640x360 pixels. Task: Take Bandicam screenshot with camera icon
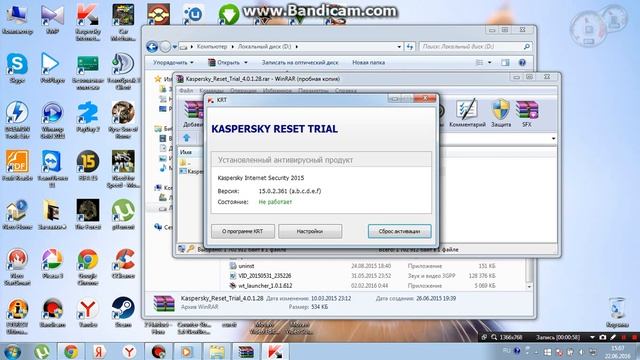click(603, 337)
